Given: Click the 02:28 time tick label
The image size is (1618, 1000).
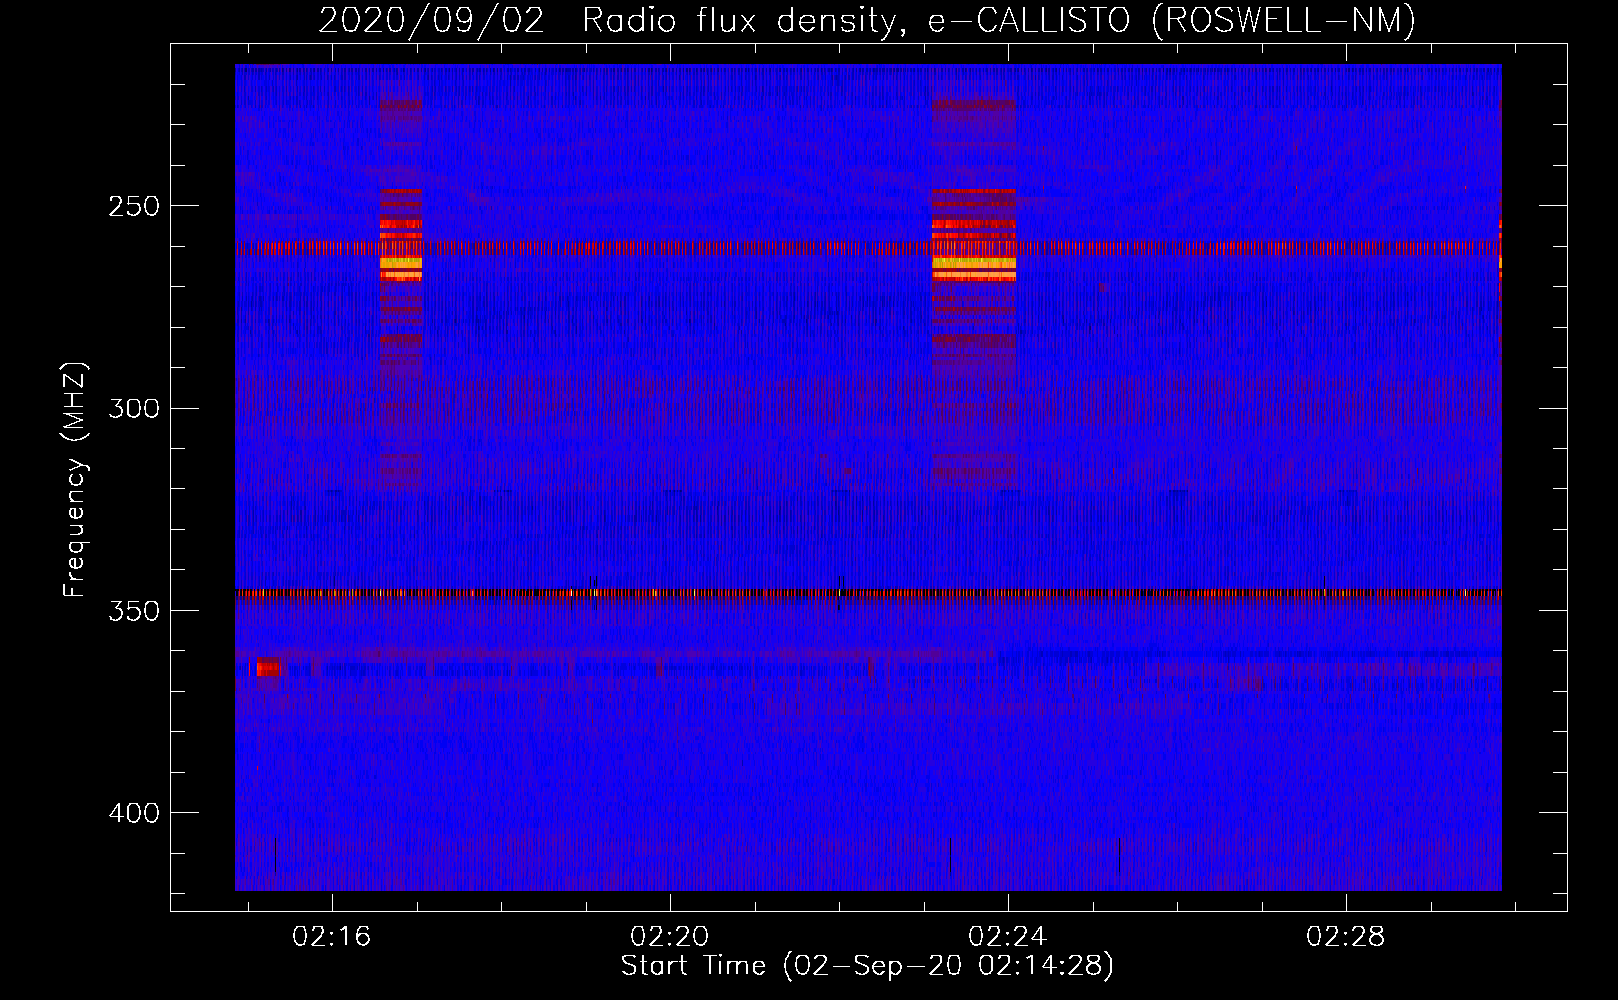Looking at the screenshot, I should click(x=1345, y=936).
